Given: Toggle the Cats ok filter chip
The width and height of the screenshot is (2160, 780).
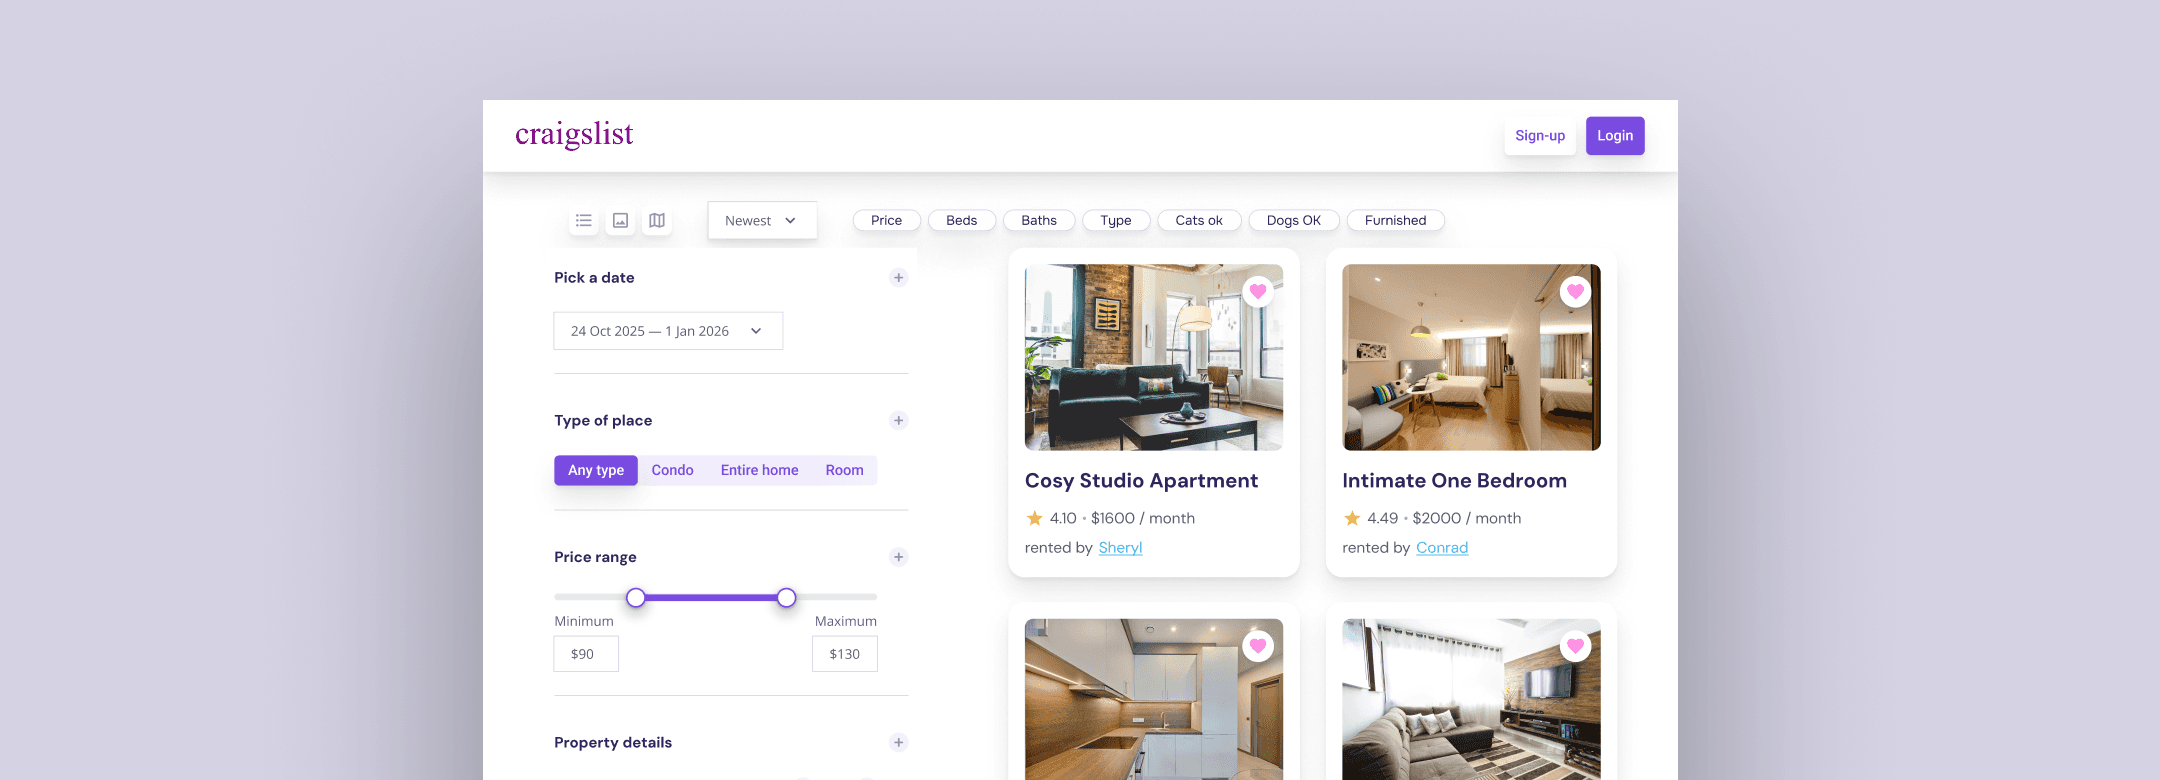Looking at the screenshot, I should pos(1199,220).
